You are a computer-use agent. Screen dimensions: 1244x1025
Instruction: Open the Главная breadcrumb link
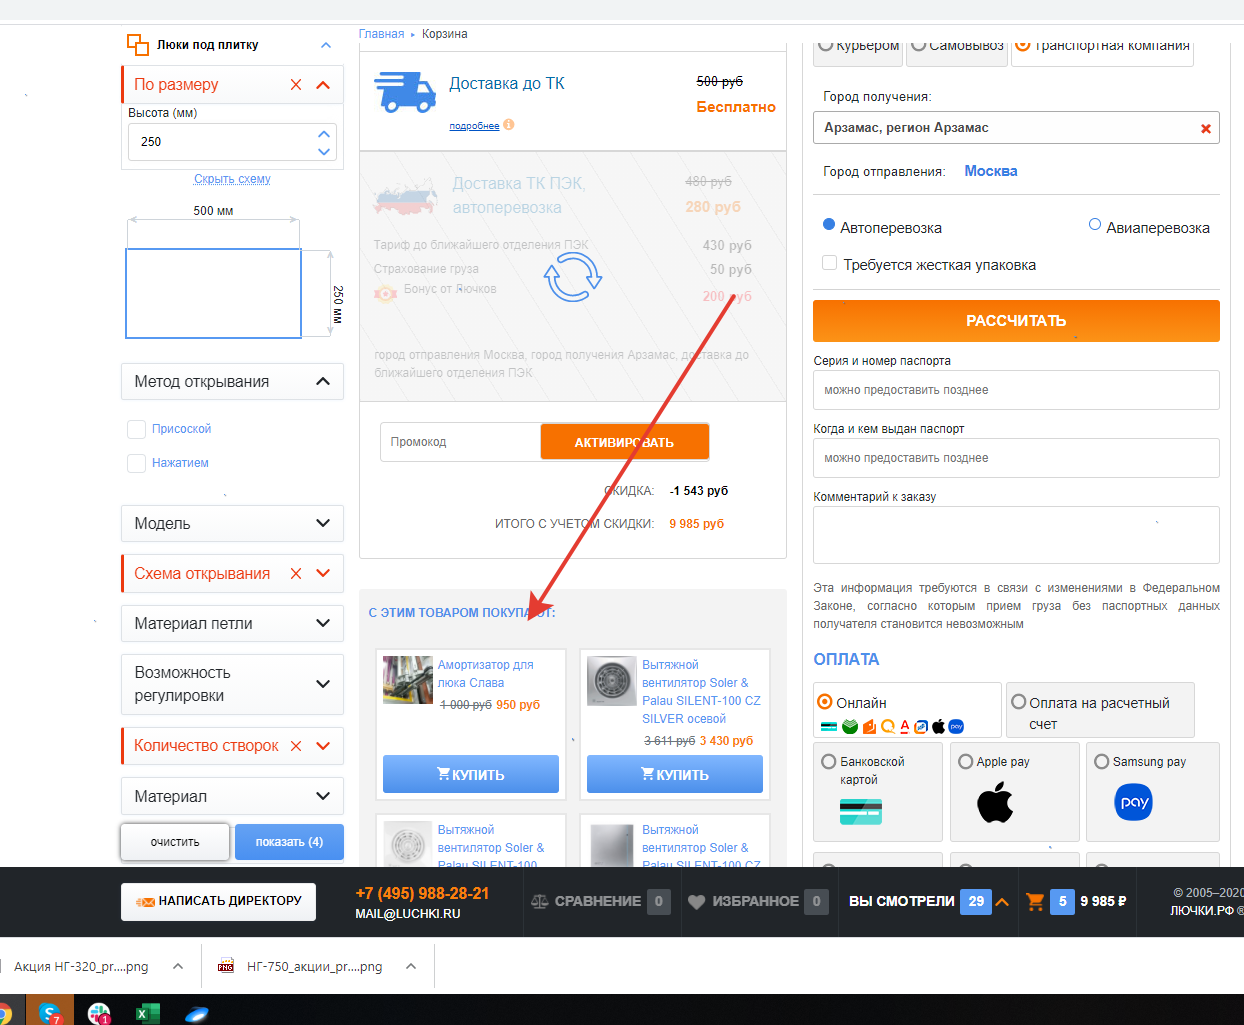tap(381, 34)
